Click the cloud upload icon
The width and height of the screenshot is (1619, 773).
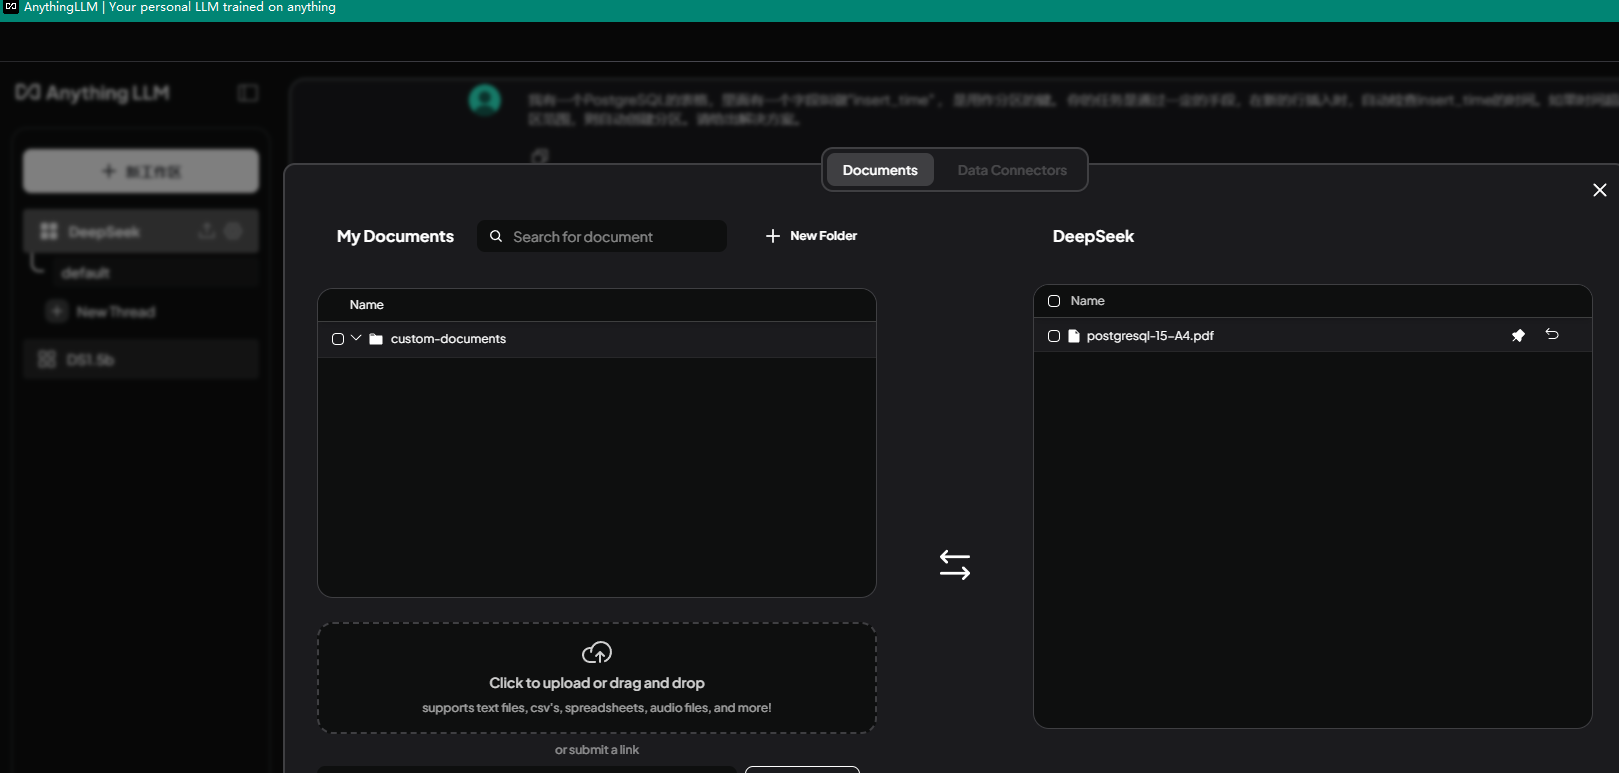tap(597, 653)
